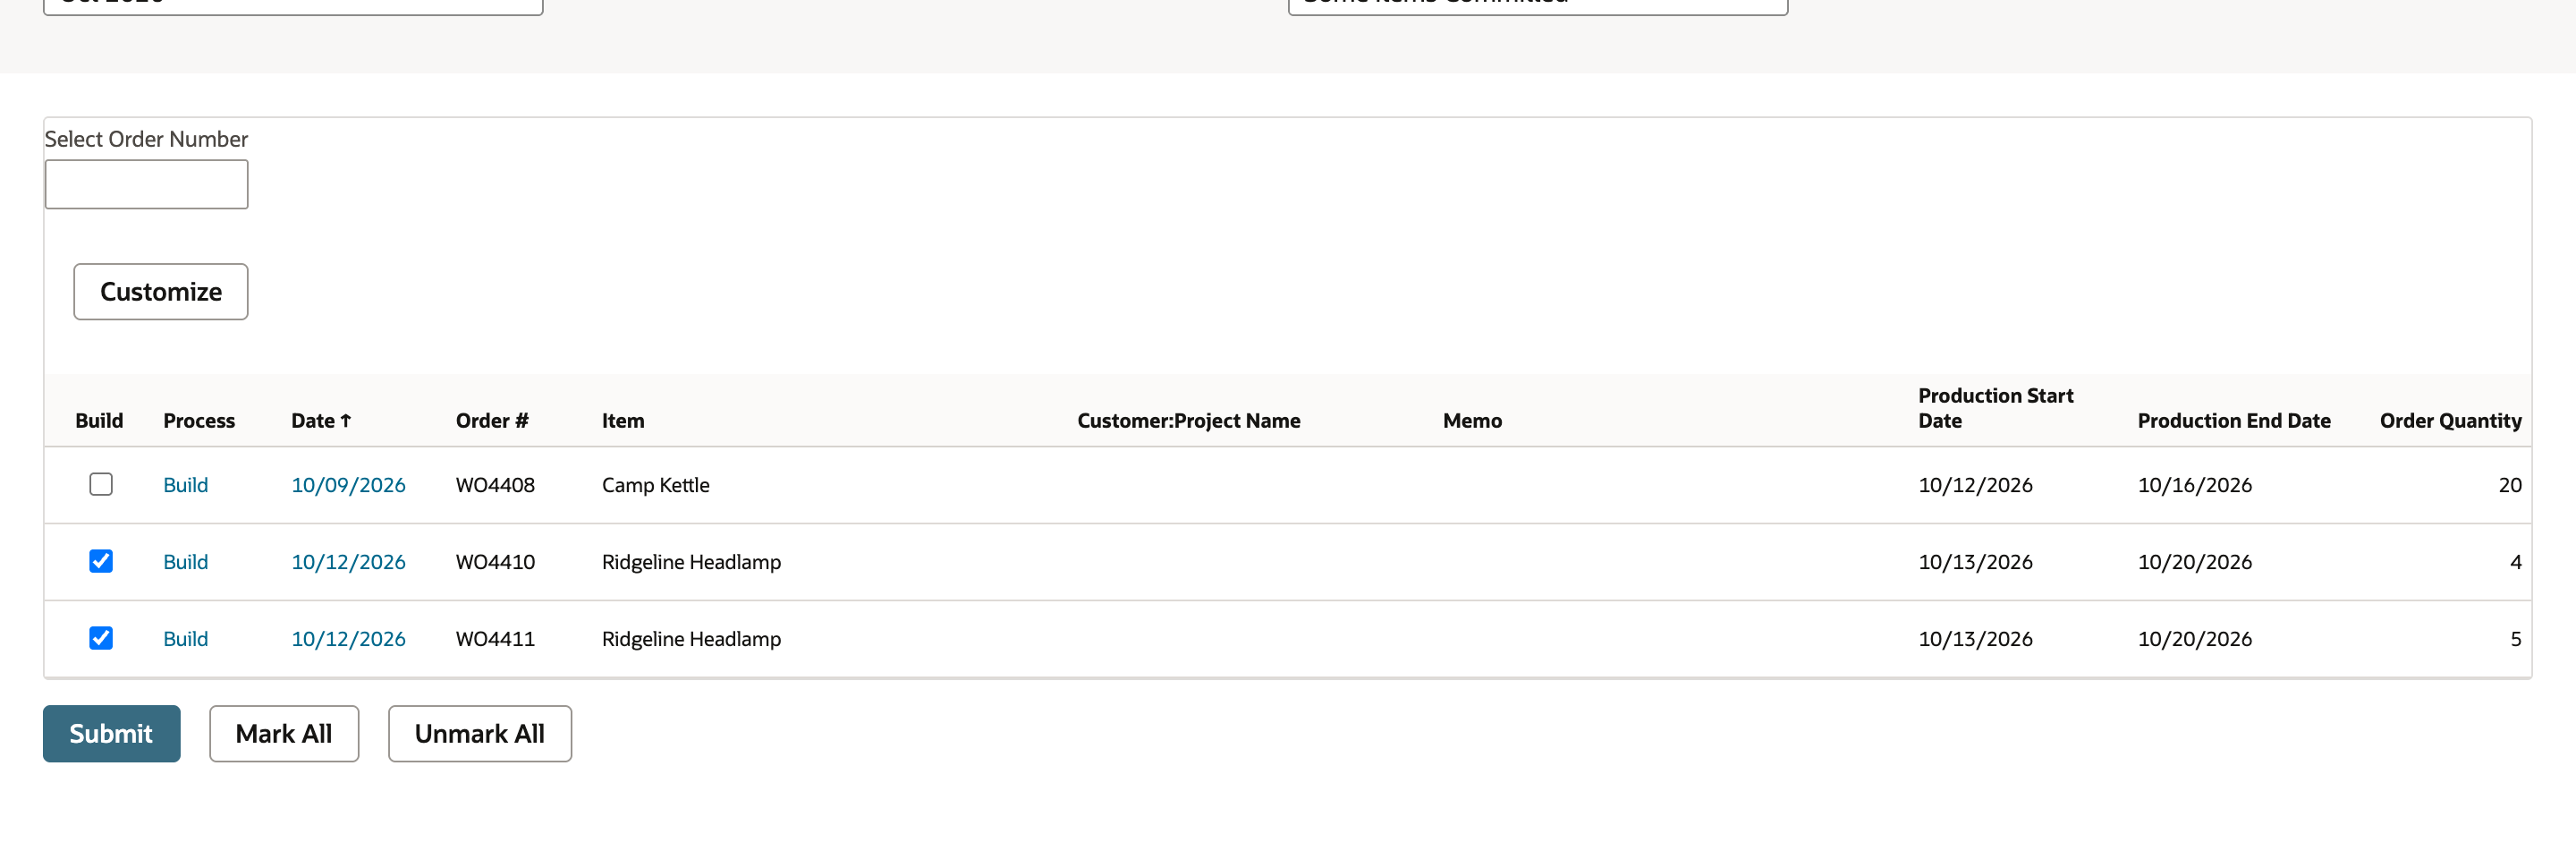The height and width of the screenshot is (868, 2576).
Task: Click Unmark All button
Action: pos(480,733)
